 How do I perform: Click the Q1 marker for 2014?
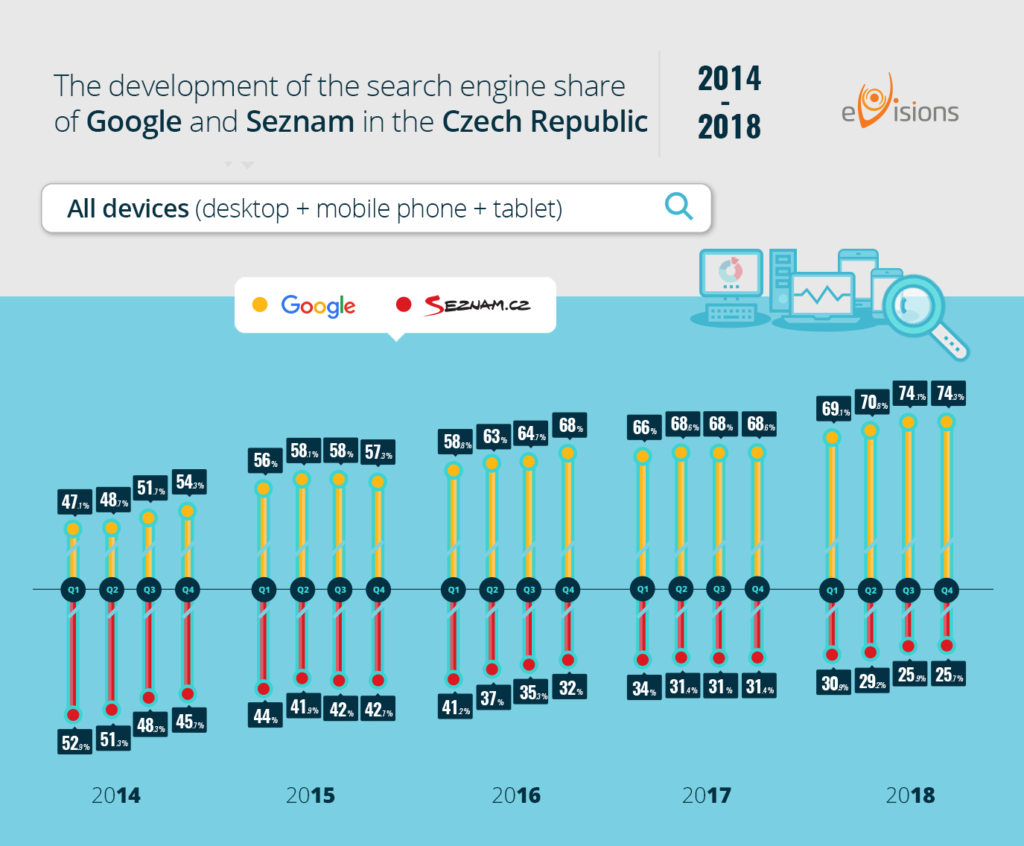[x=73, y=589]
